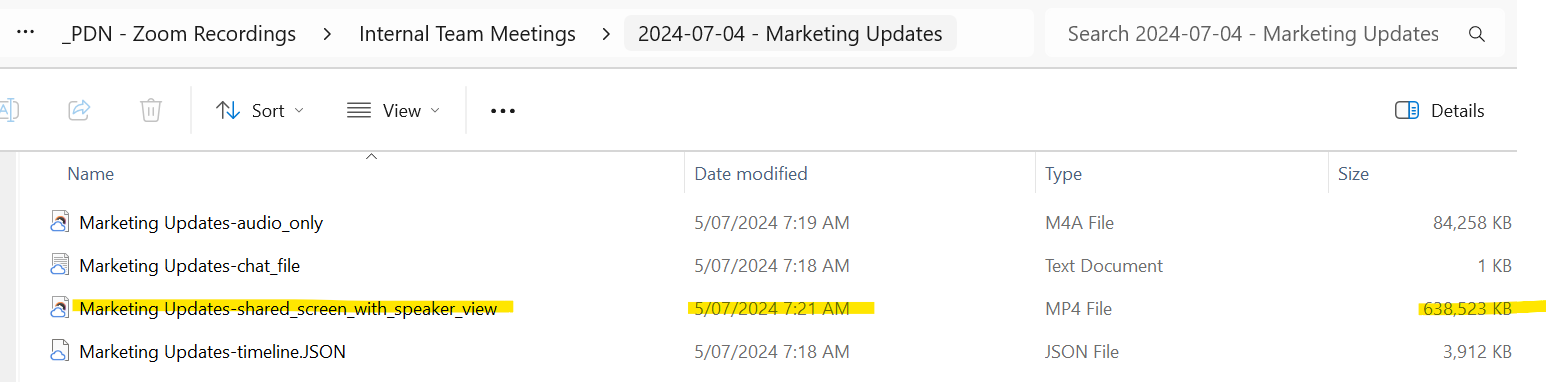Click the Share arrow icon in toolbar
1546x382 pixels.
coord(80,110)
